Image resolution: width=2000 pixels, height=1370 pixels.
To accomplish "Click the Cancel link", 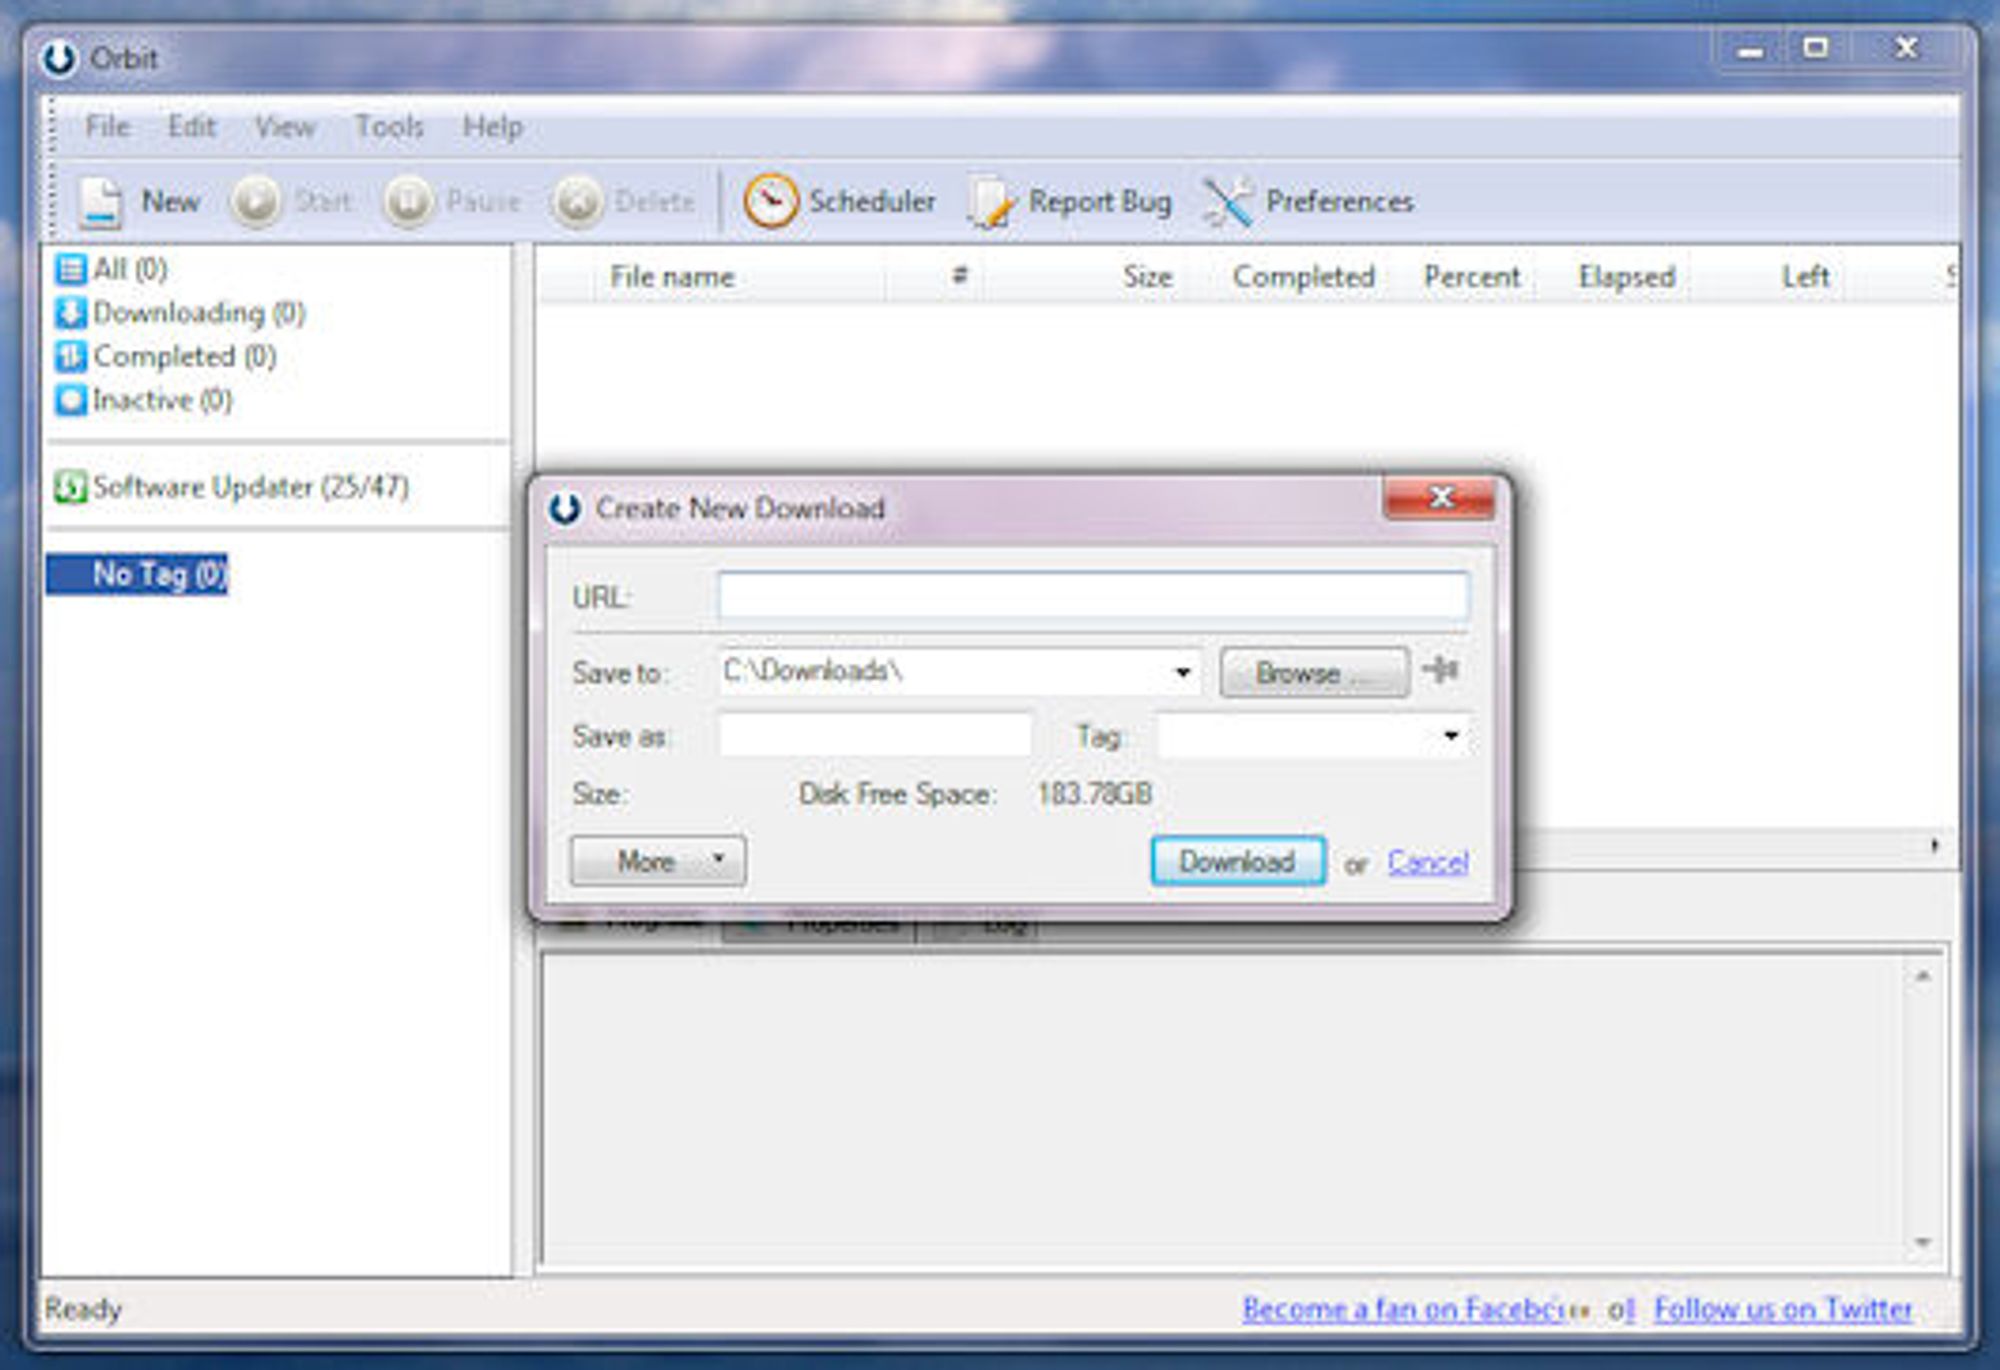I will [x=1428, y=862].
